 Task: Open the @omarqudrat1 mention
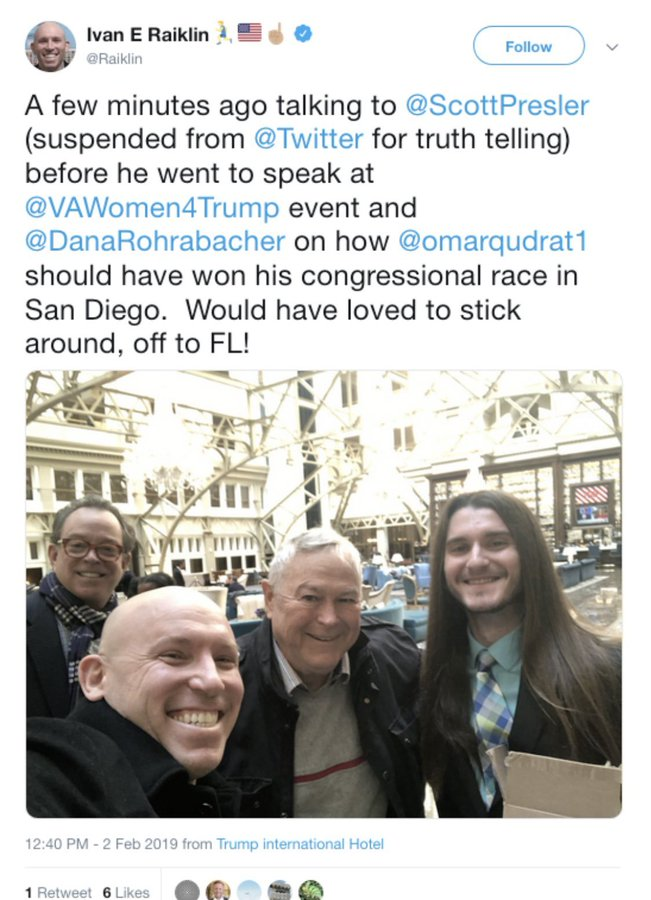(493, 241)
